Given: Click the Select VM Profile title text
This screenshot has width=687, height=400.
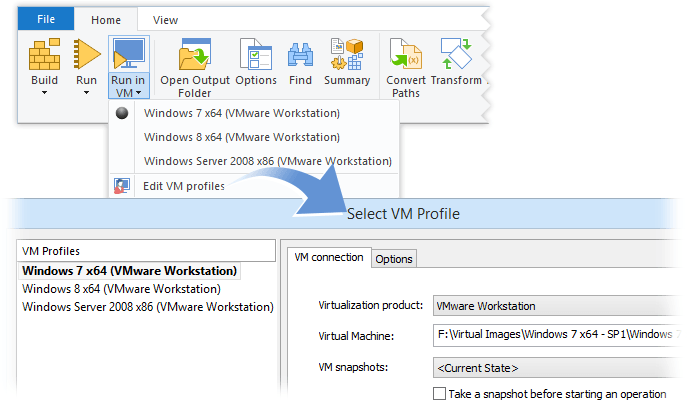Looking at the screenshot, I should click(404, 214).
